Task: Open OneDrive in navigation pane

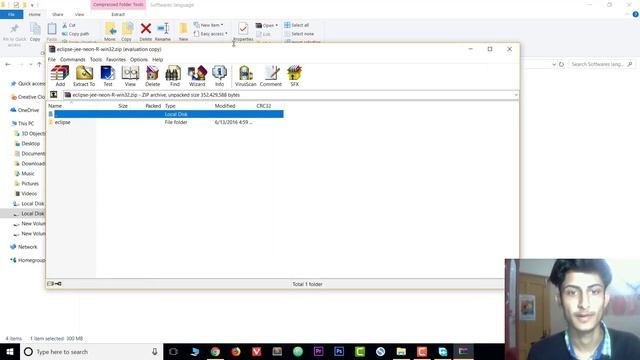Action: point(24,110)
